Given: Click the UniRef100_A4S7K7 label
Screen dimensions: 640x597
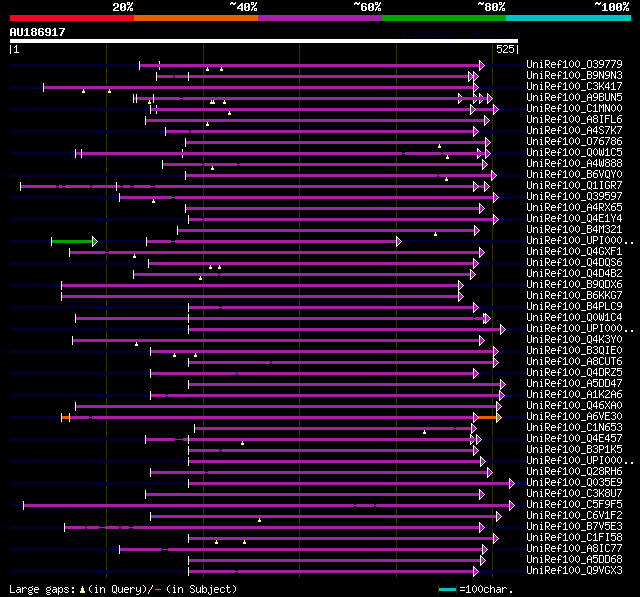Looking at the screenshot, I should point(574,131).
